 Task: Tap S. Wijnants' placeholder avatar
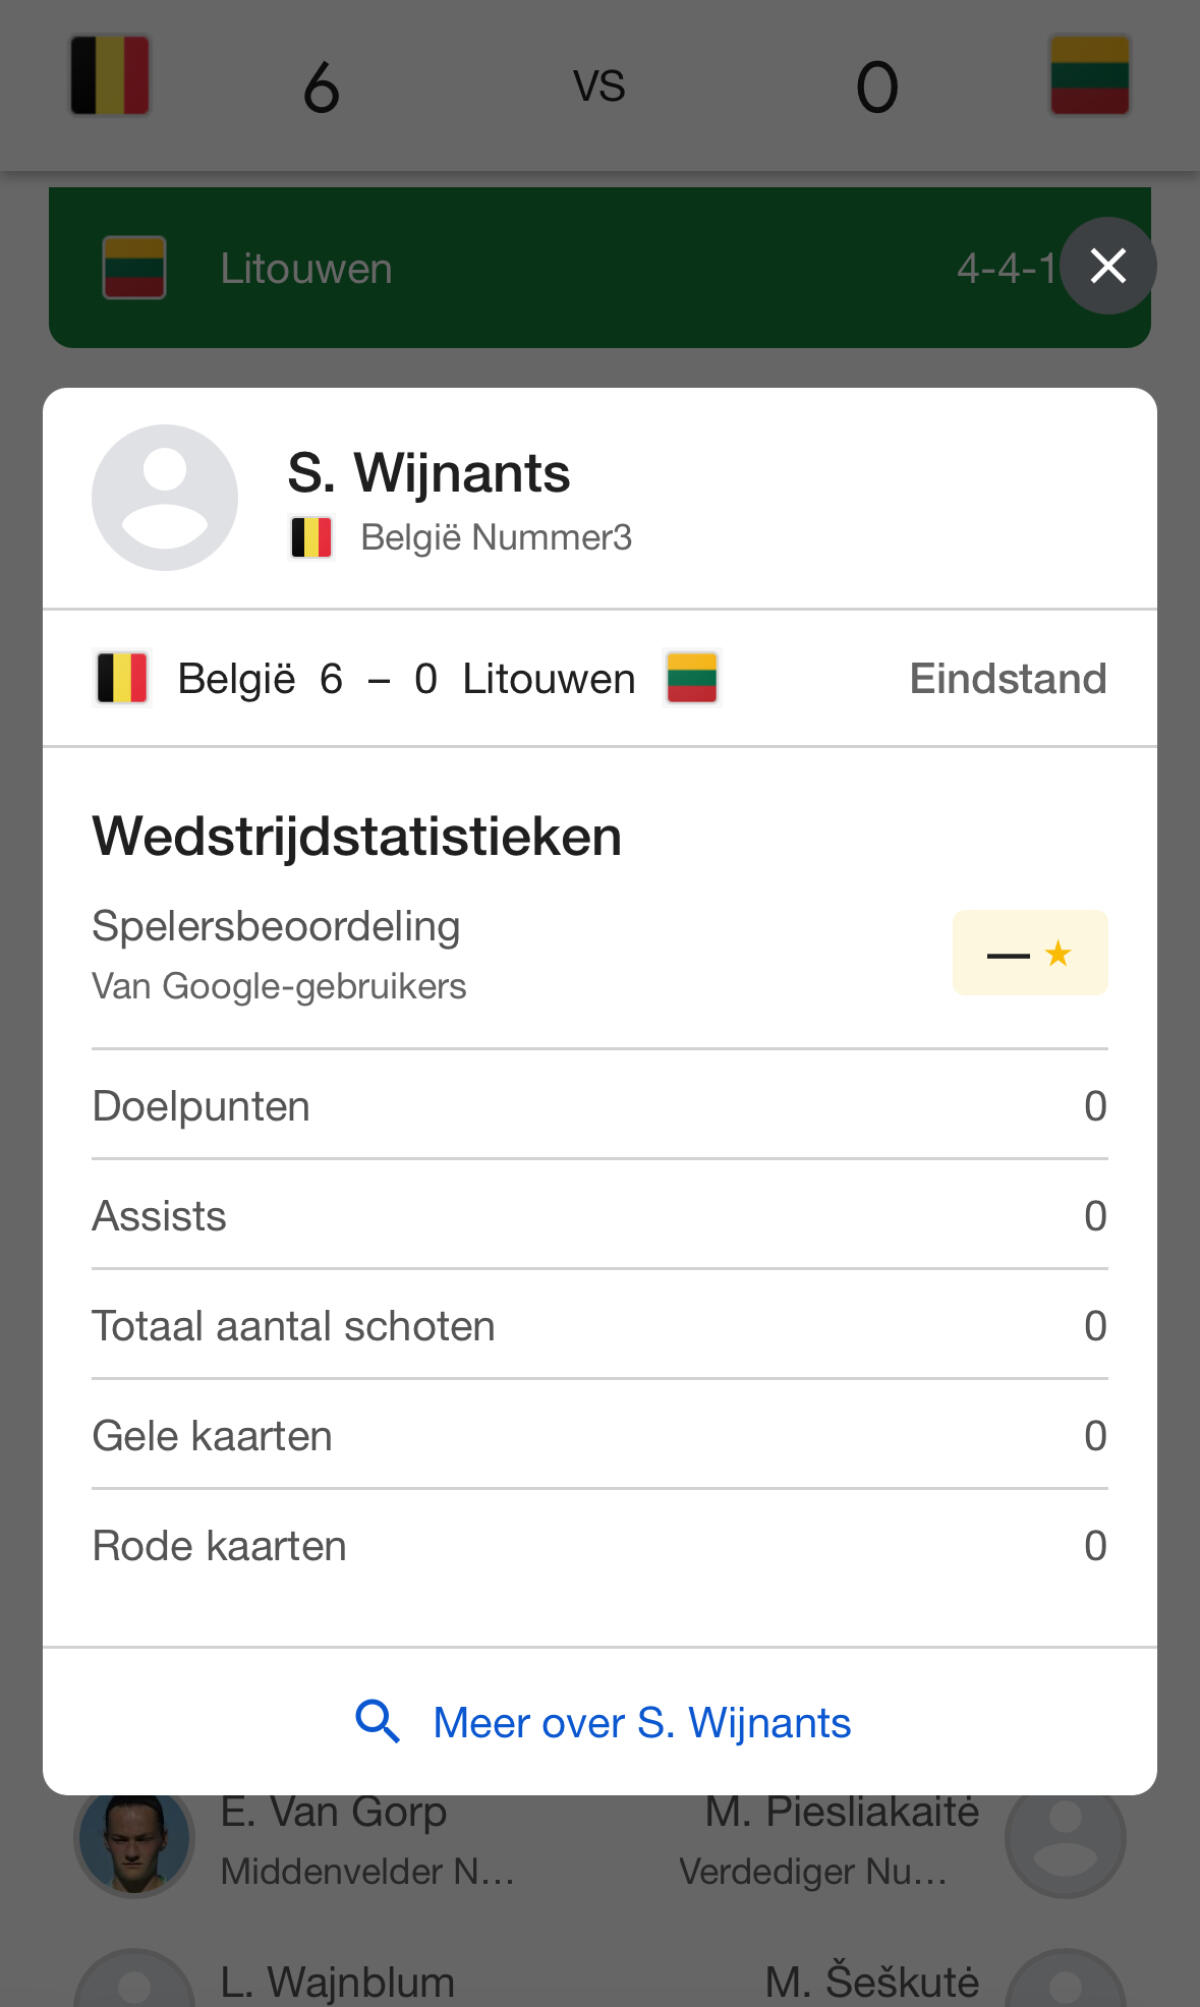pyautogui.click(x=165, y=497)
